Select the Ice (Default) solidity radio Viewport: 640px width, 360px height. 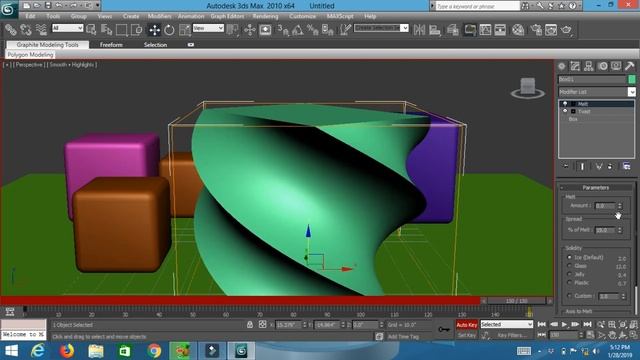569,257
